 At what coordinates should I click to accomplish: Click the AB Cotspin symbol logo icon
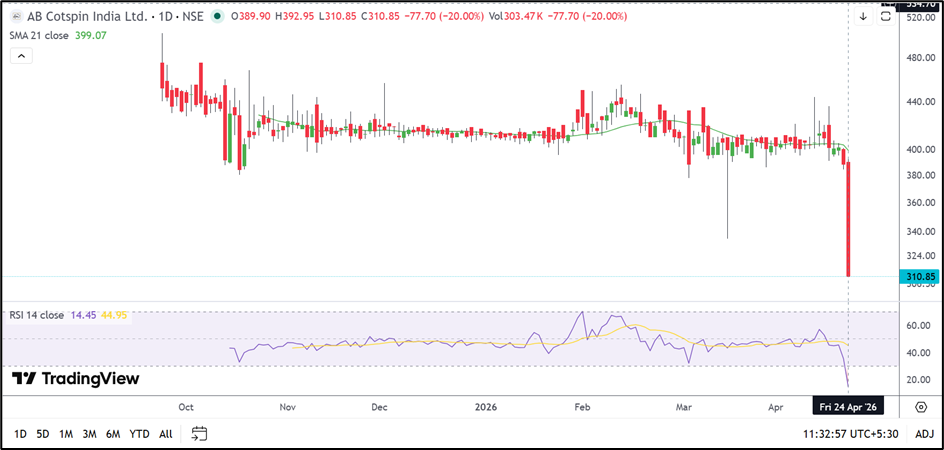17,17
